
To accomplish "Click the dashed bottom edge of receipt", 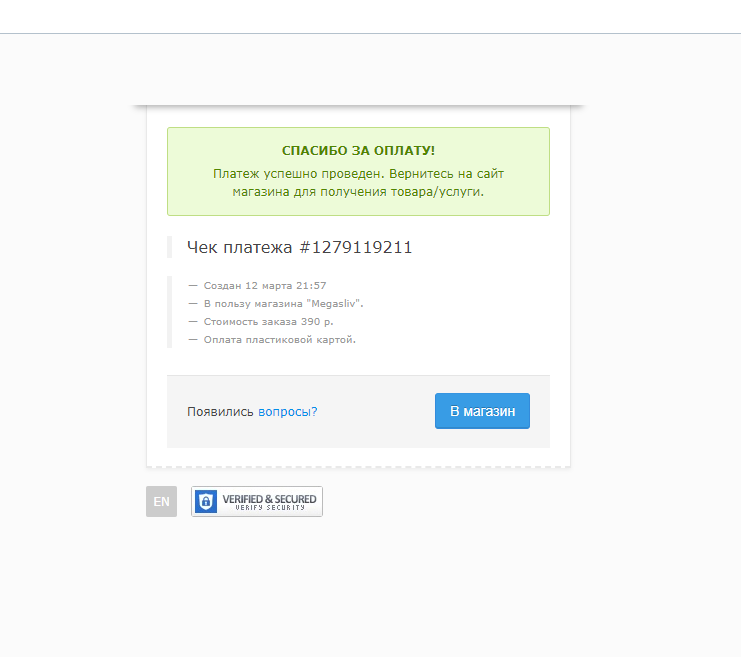I will tap(358, 467).
